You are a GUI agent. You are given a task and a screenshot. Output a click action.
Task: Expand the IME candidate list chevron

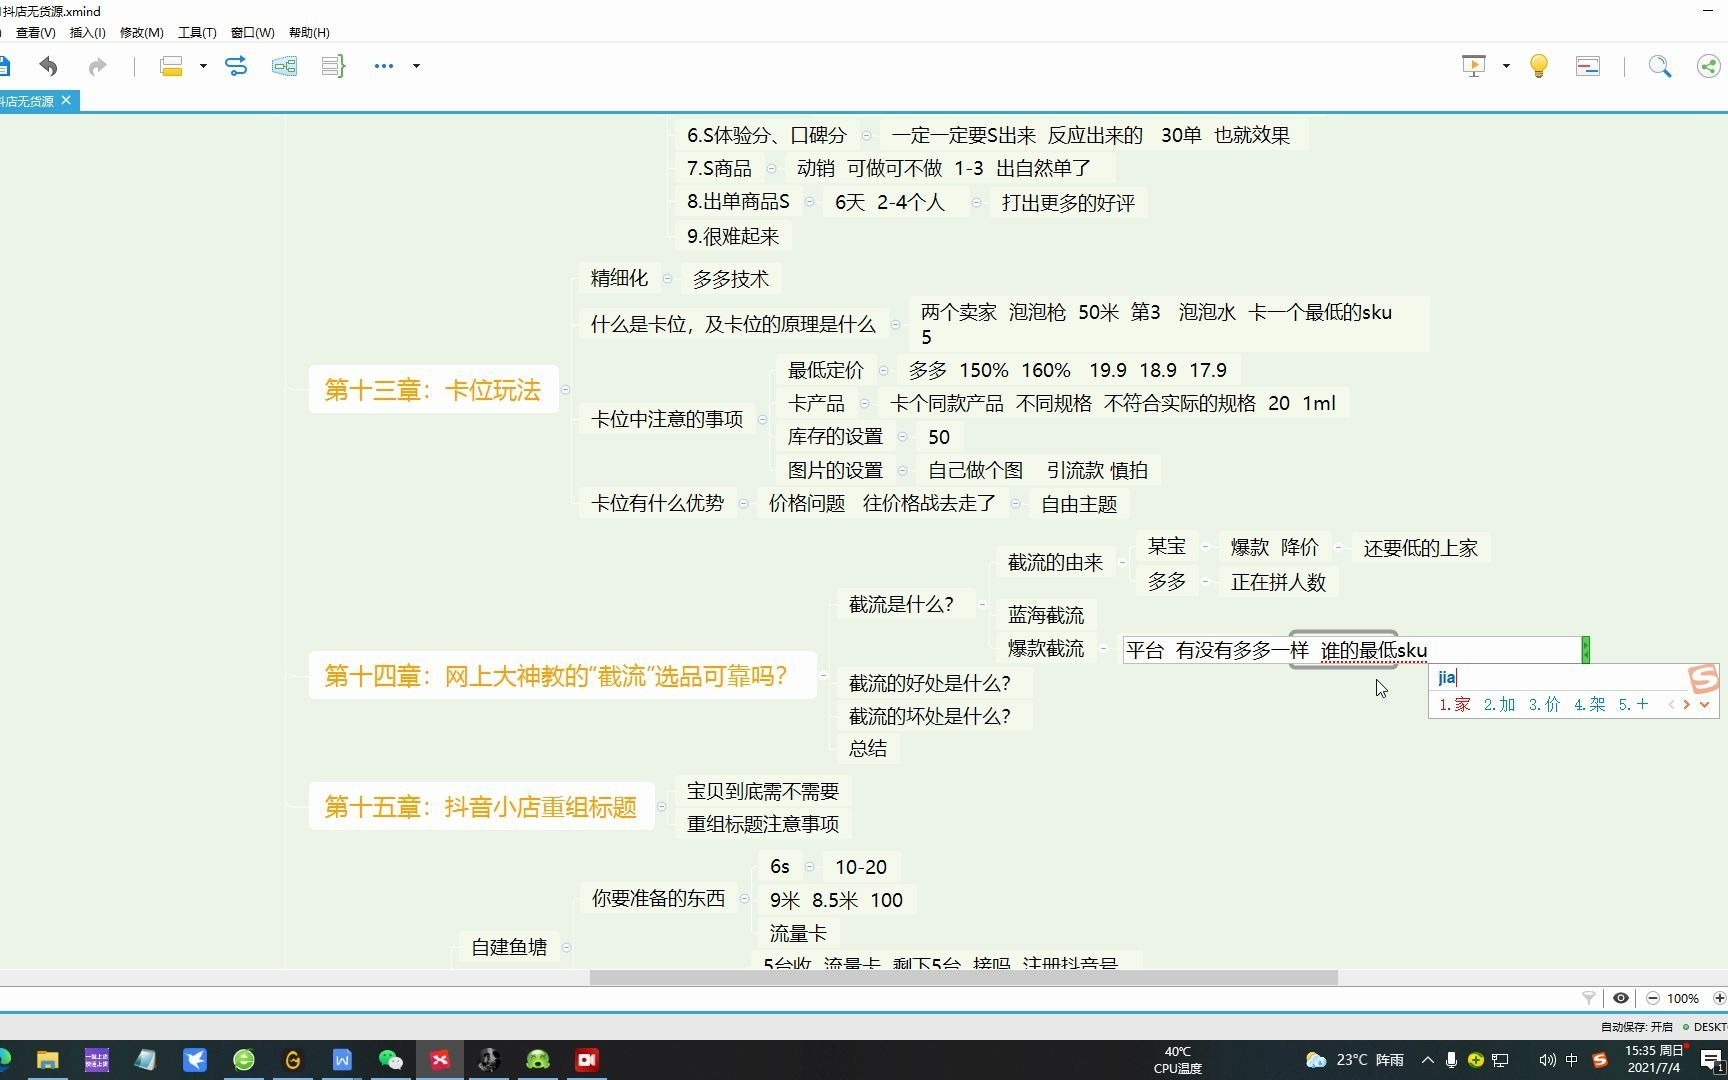point(1704,704)
